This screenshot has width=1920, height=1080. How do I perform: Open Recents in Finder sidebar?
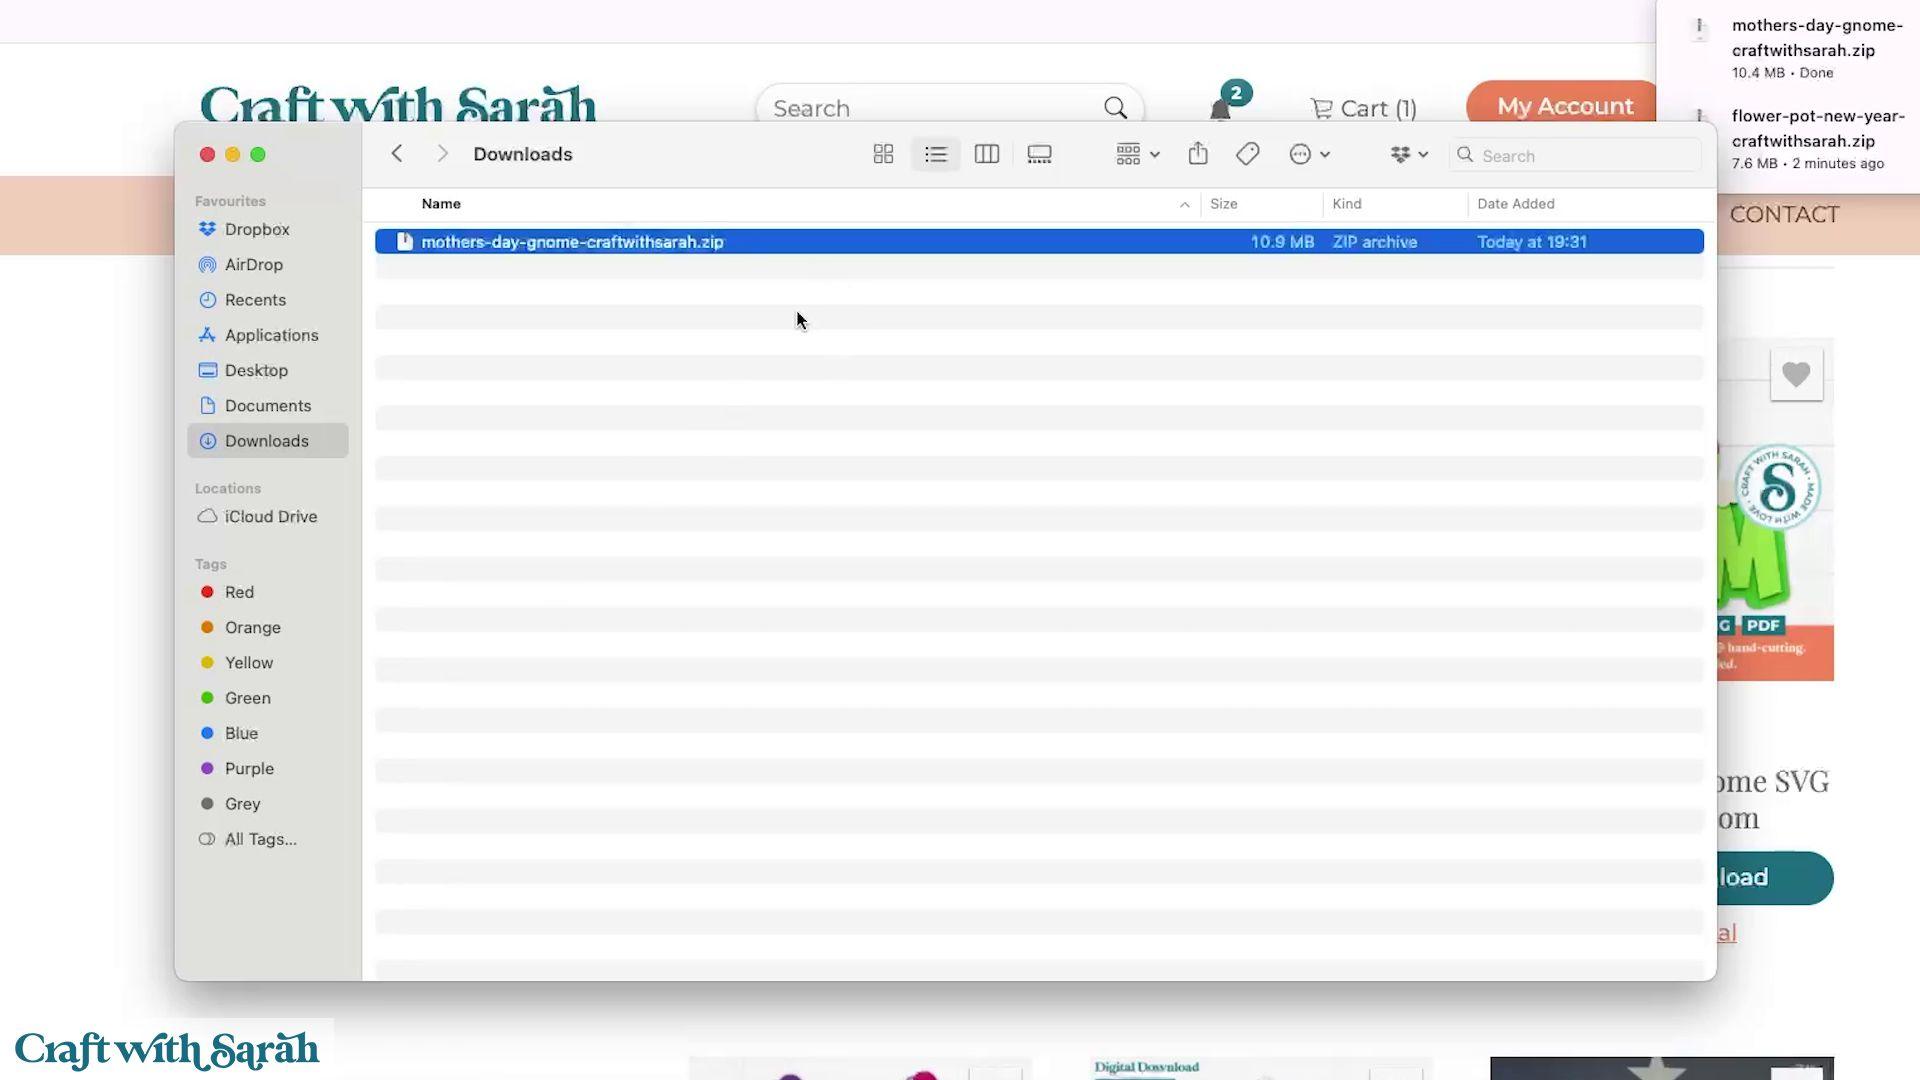tap(267, 300)
